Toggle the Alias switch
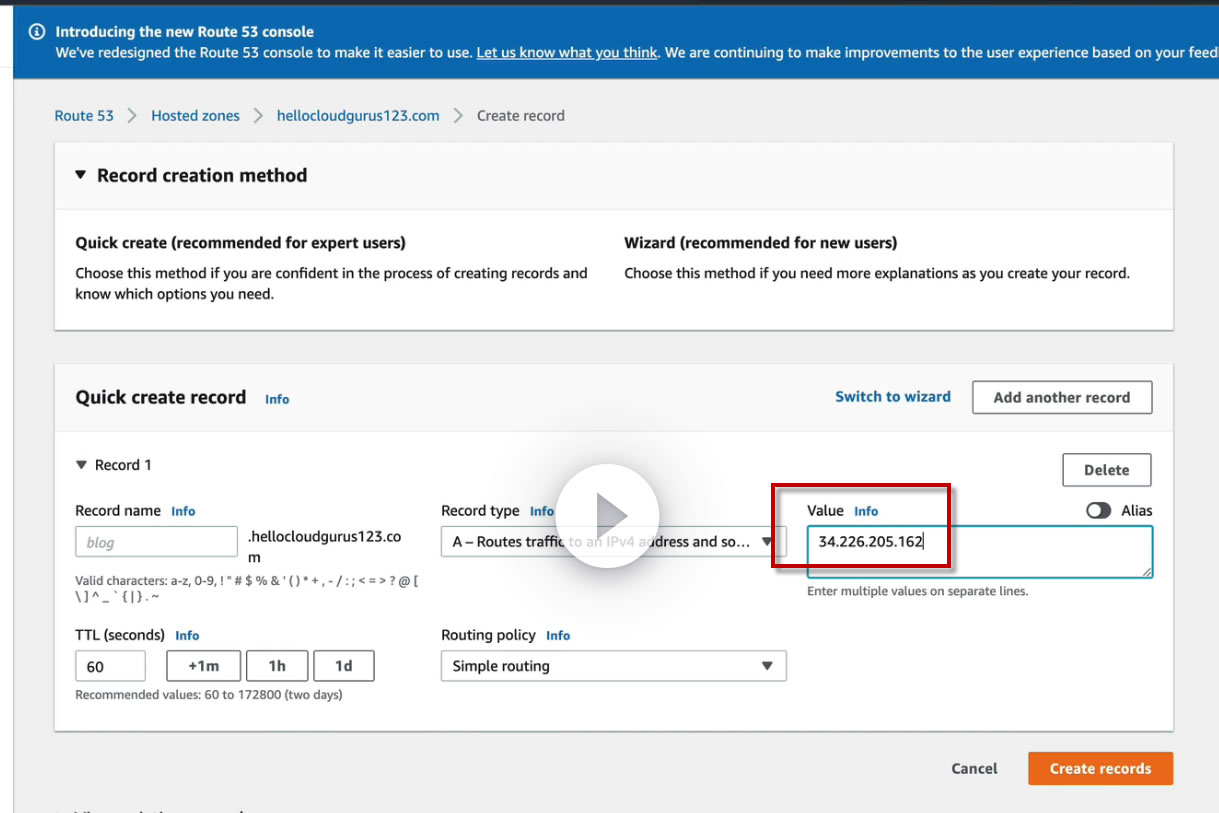1219x813 pixels. pos(1098,511)
